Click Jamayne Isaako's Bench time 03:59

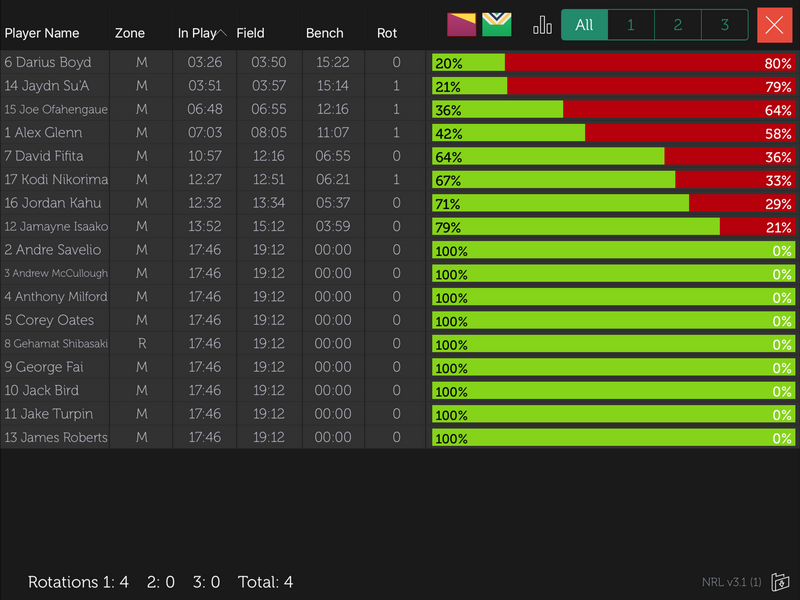click(333, 227)
